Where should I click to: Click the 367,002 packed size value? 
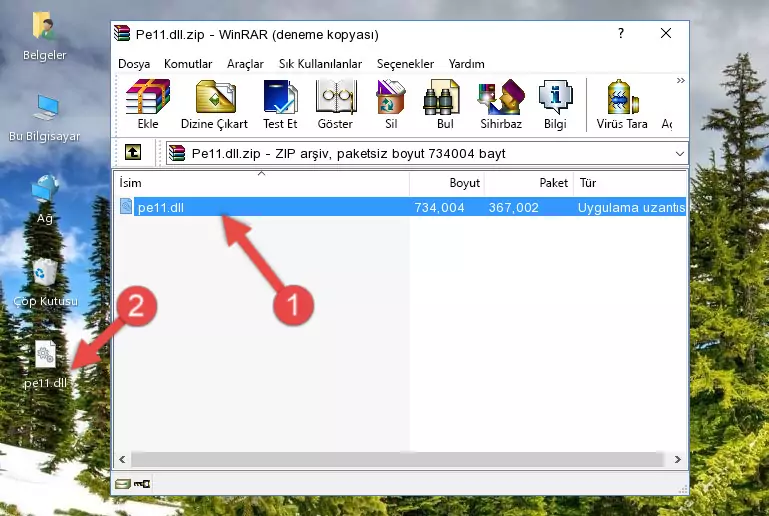[x=513, y=207]
